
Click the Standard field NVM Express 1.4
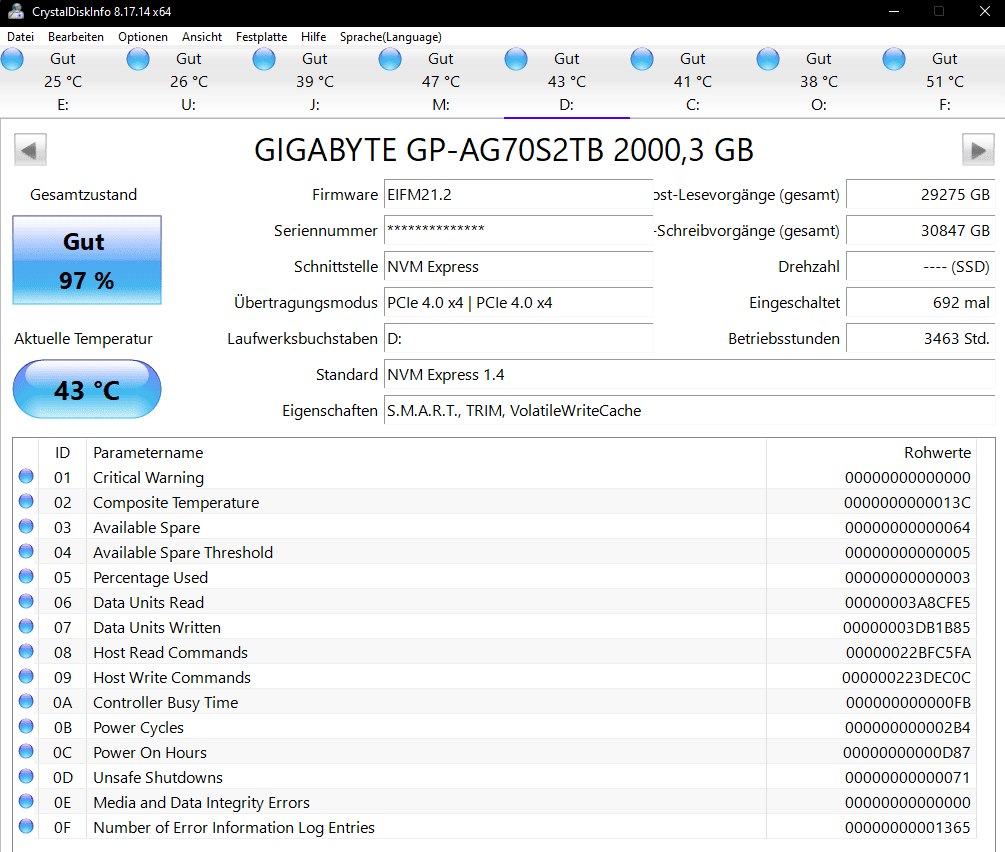click(690, 374)
